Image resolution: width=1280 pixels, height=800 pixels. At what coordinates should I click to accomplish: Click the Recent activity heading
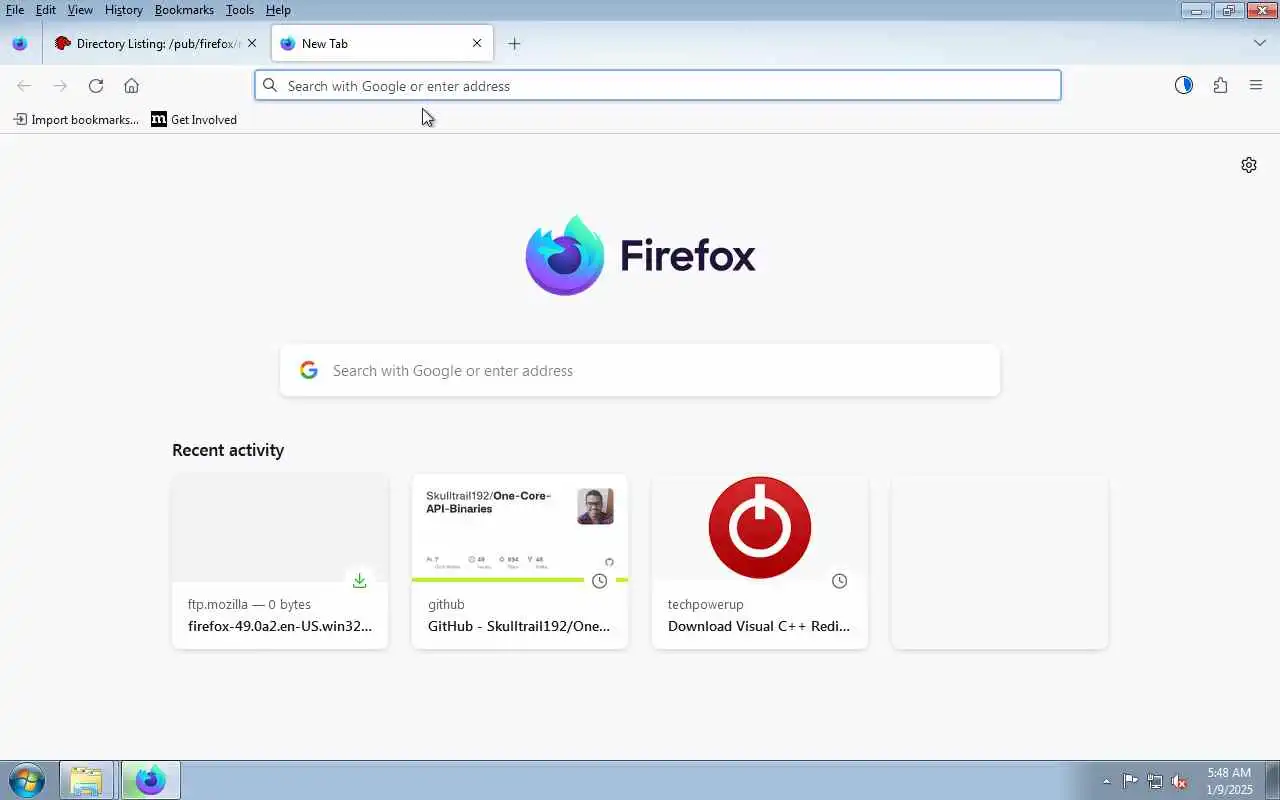click(x=228, y=450)
